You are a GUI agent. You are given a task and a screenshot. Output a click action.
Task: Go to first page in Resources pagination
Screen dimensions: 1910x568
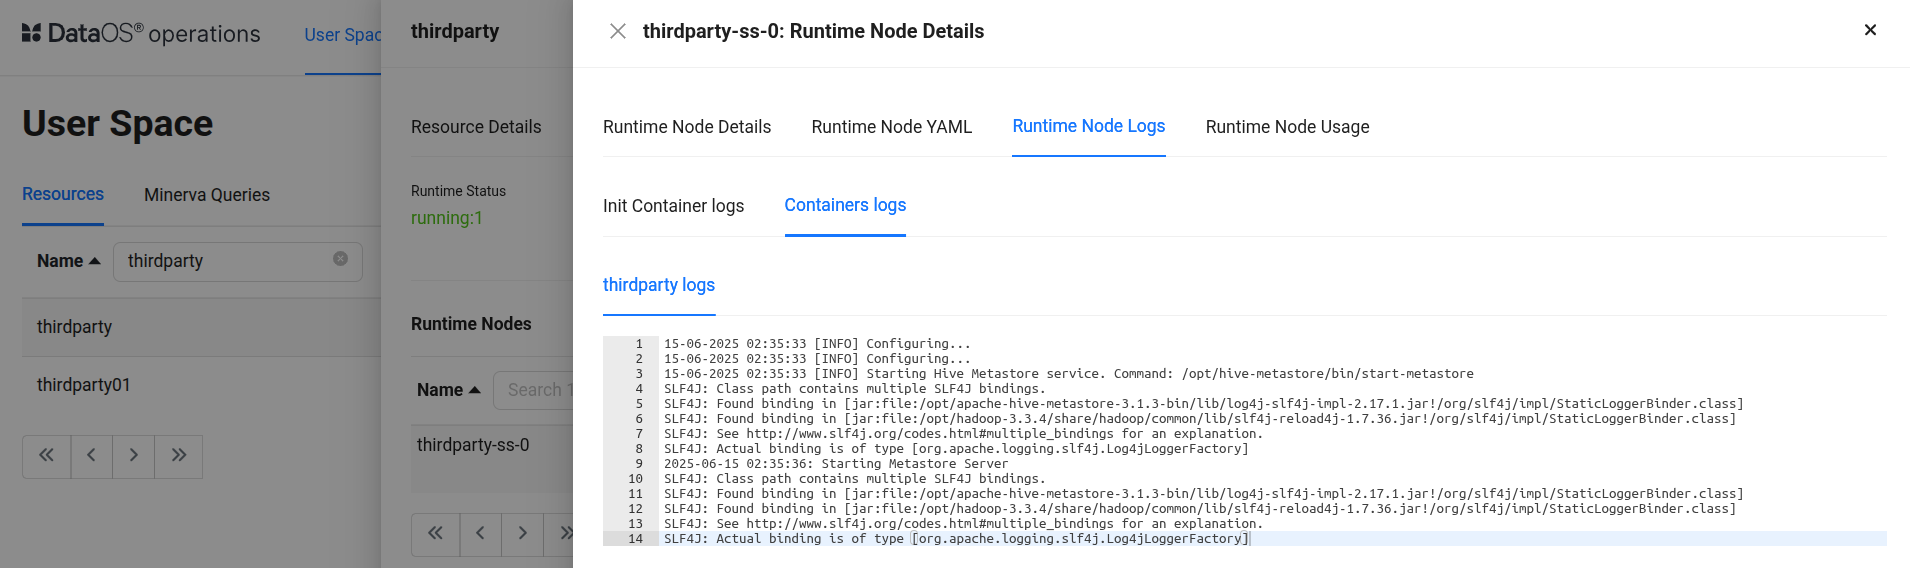tap(47, 456)
